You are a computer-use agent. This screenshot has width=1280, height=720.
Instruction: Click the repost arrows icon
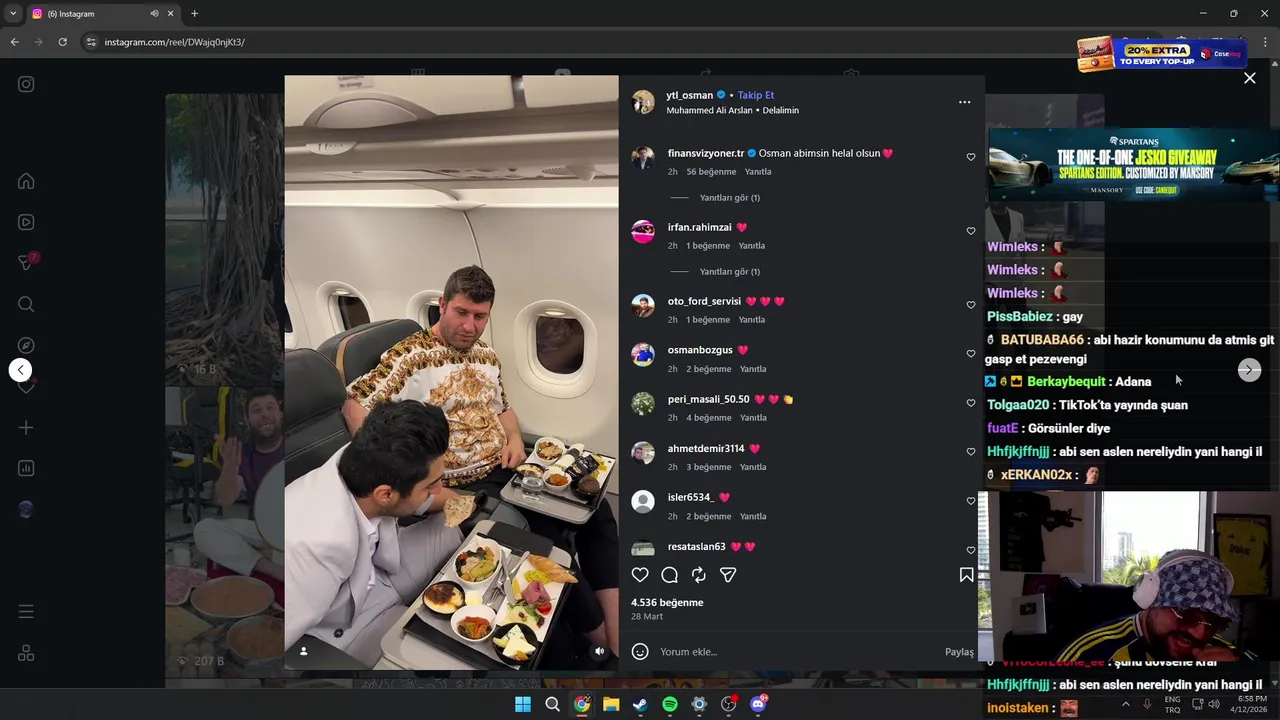[x=699, y=575]
